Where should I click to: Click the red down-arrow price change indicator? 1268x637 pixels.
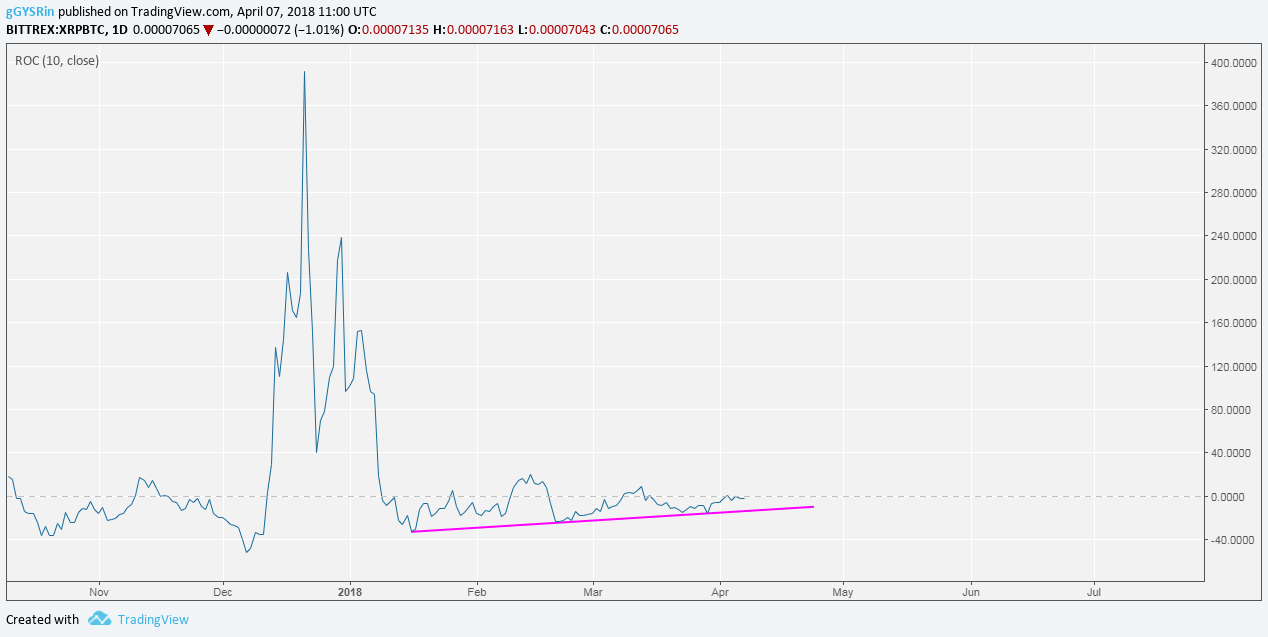pos(208,30)
